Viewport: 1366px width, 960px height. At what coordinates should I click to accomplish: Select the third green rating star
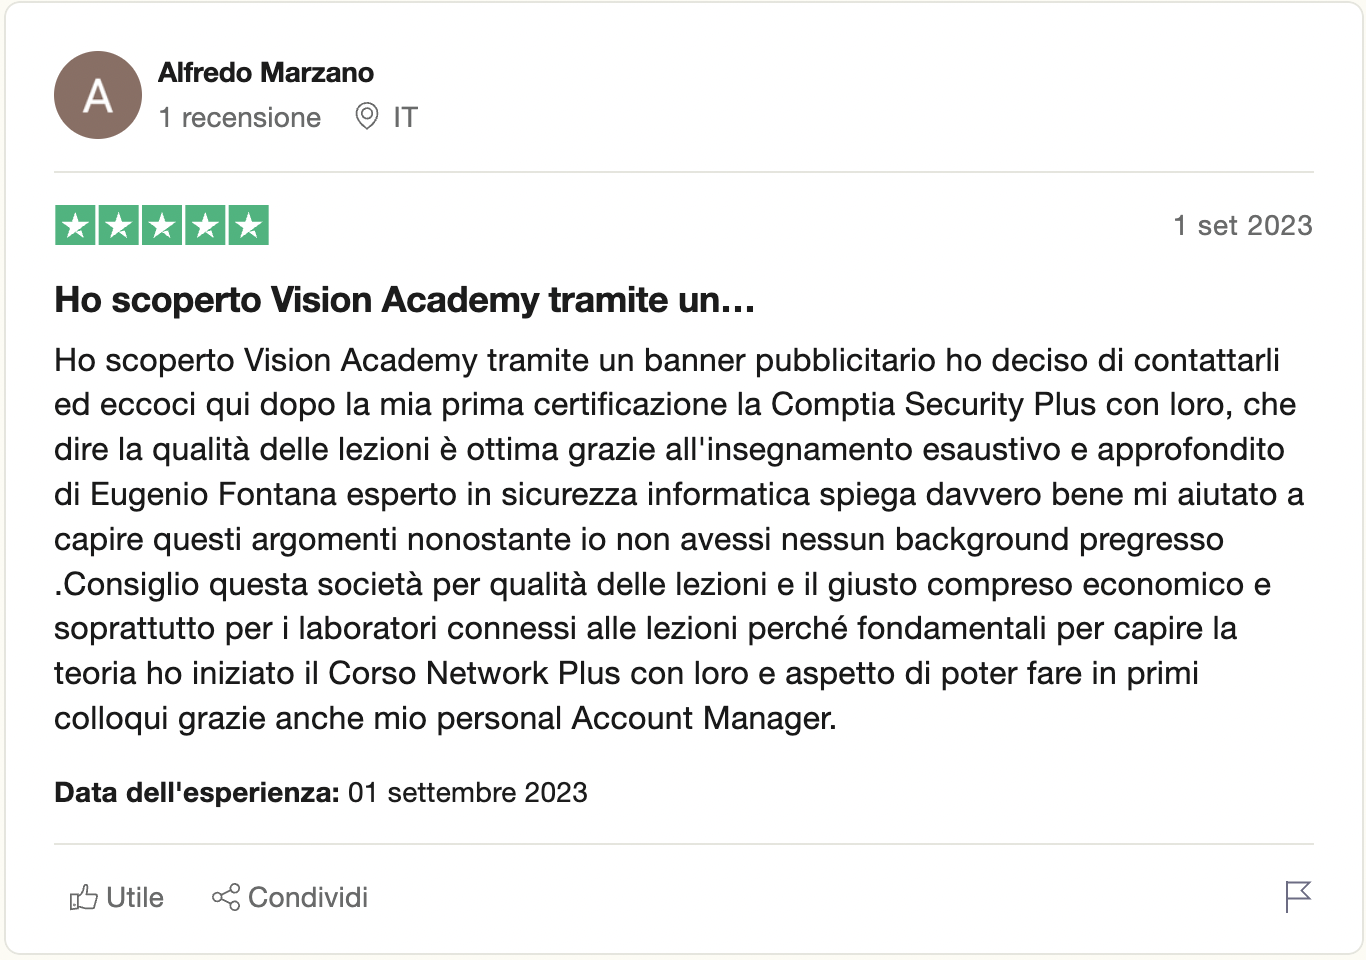[x=162, y=225]
